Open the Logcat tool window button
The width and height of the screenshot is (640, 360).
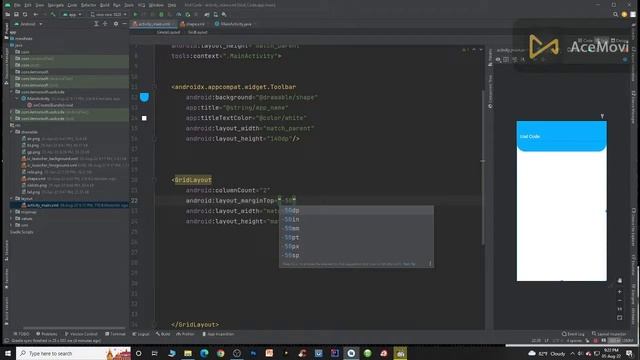141,334
